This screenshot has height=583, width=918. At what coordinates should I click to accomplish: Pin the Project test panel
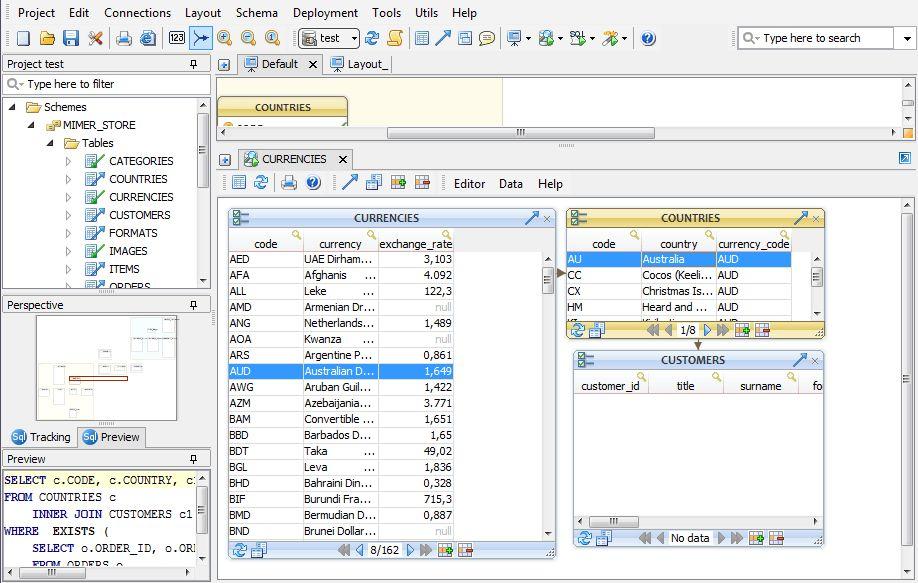tap(194, 64)
